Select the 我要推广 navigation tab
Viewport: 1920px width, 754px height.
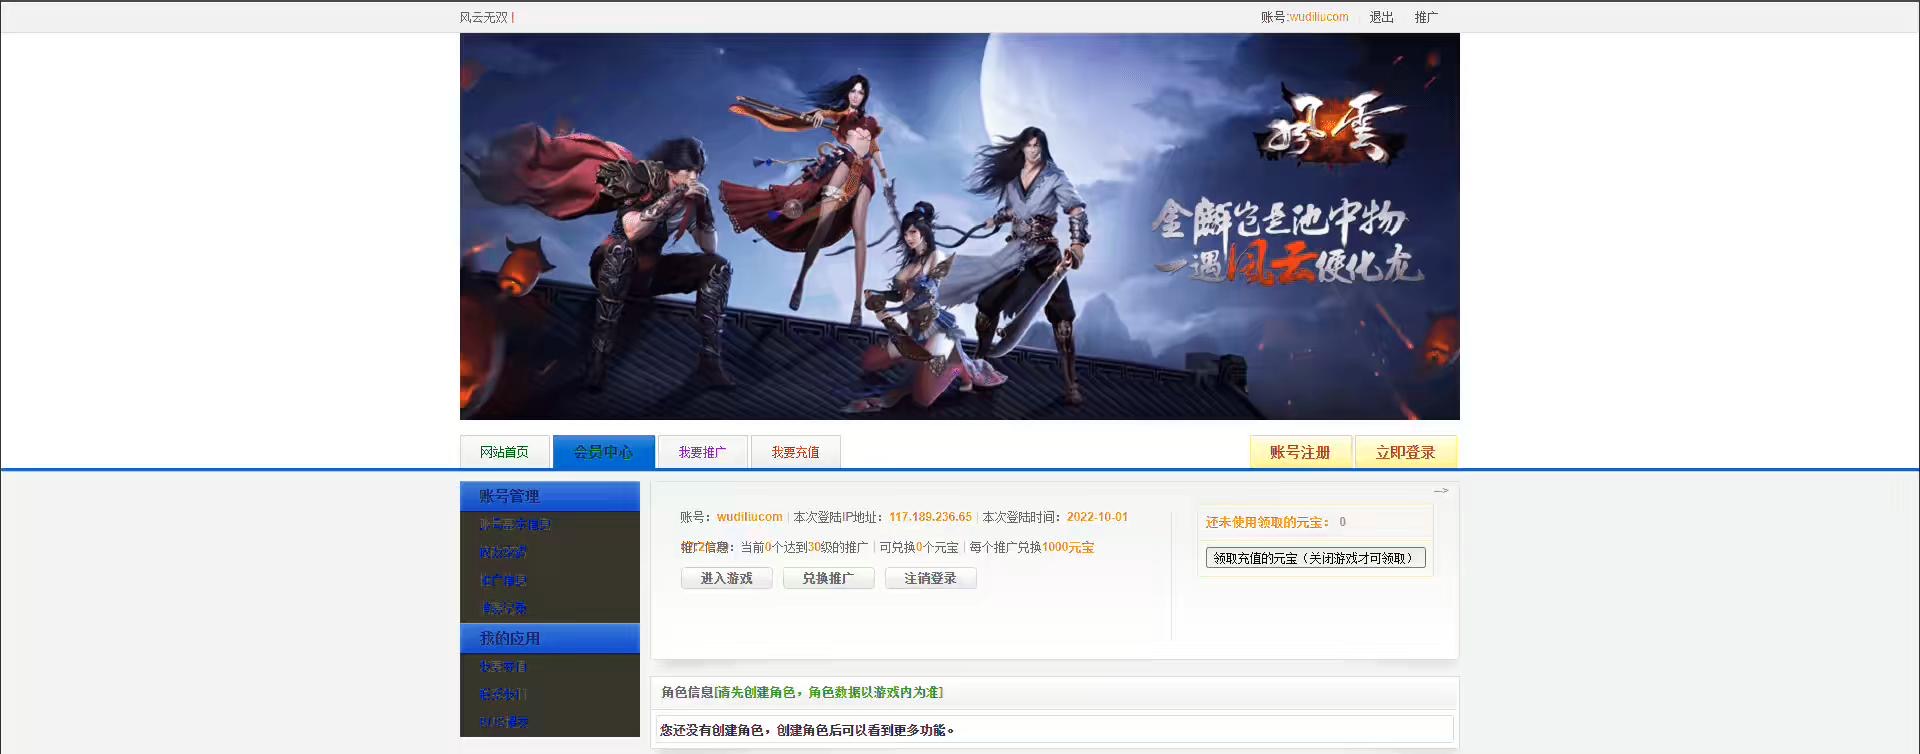tap(702, 452)
